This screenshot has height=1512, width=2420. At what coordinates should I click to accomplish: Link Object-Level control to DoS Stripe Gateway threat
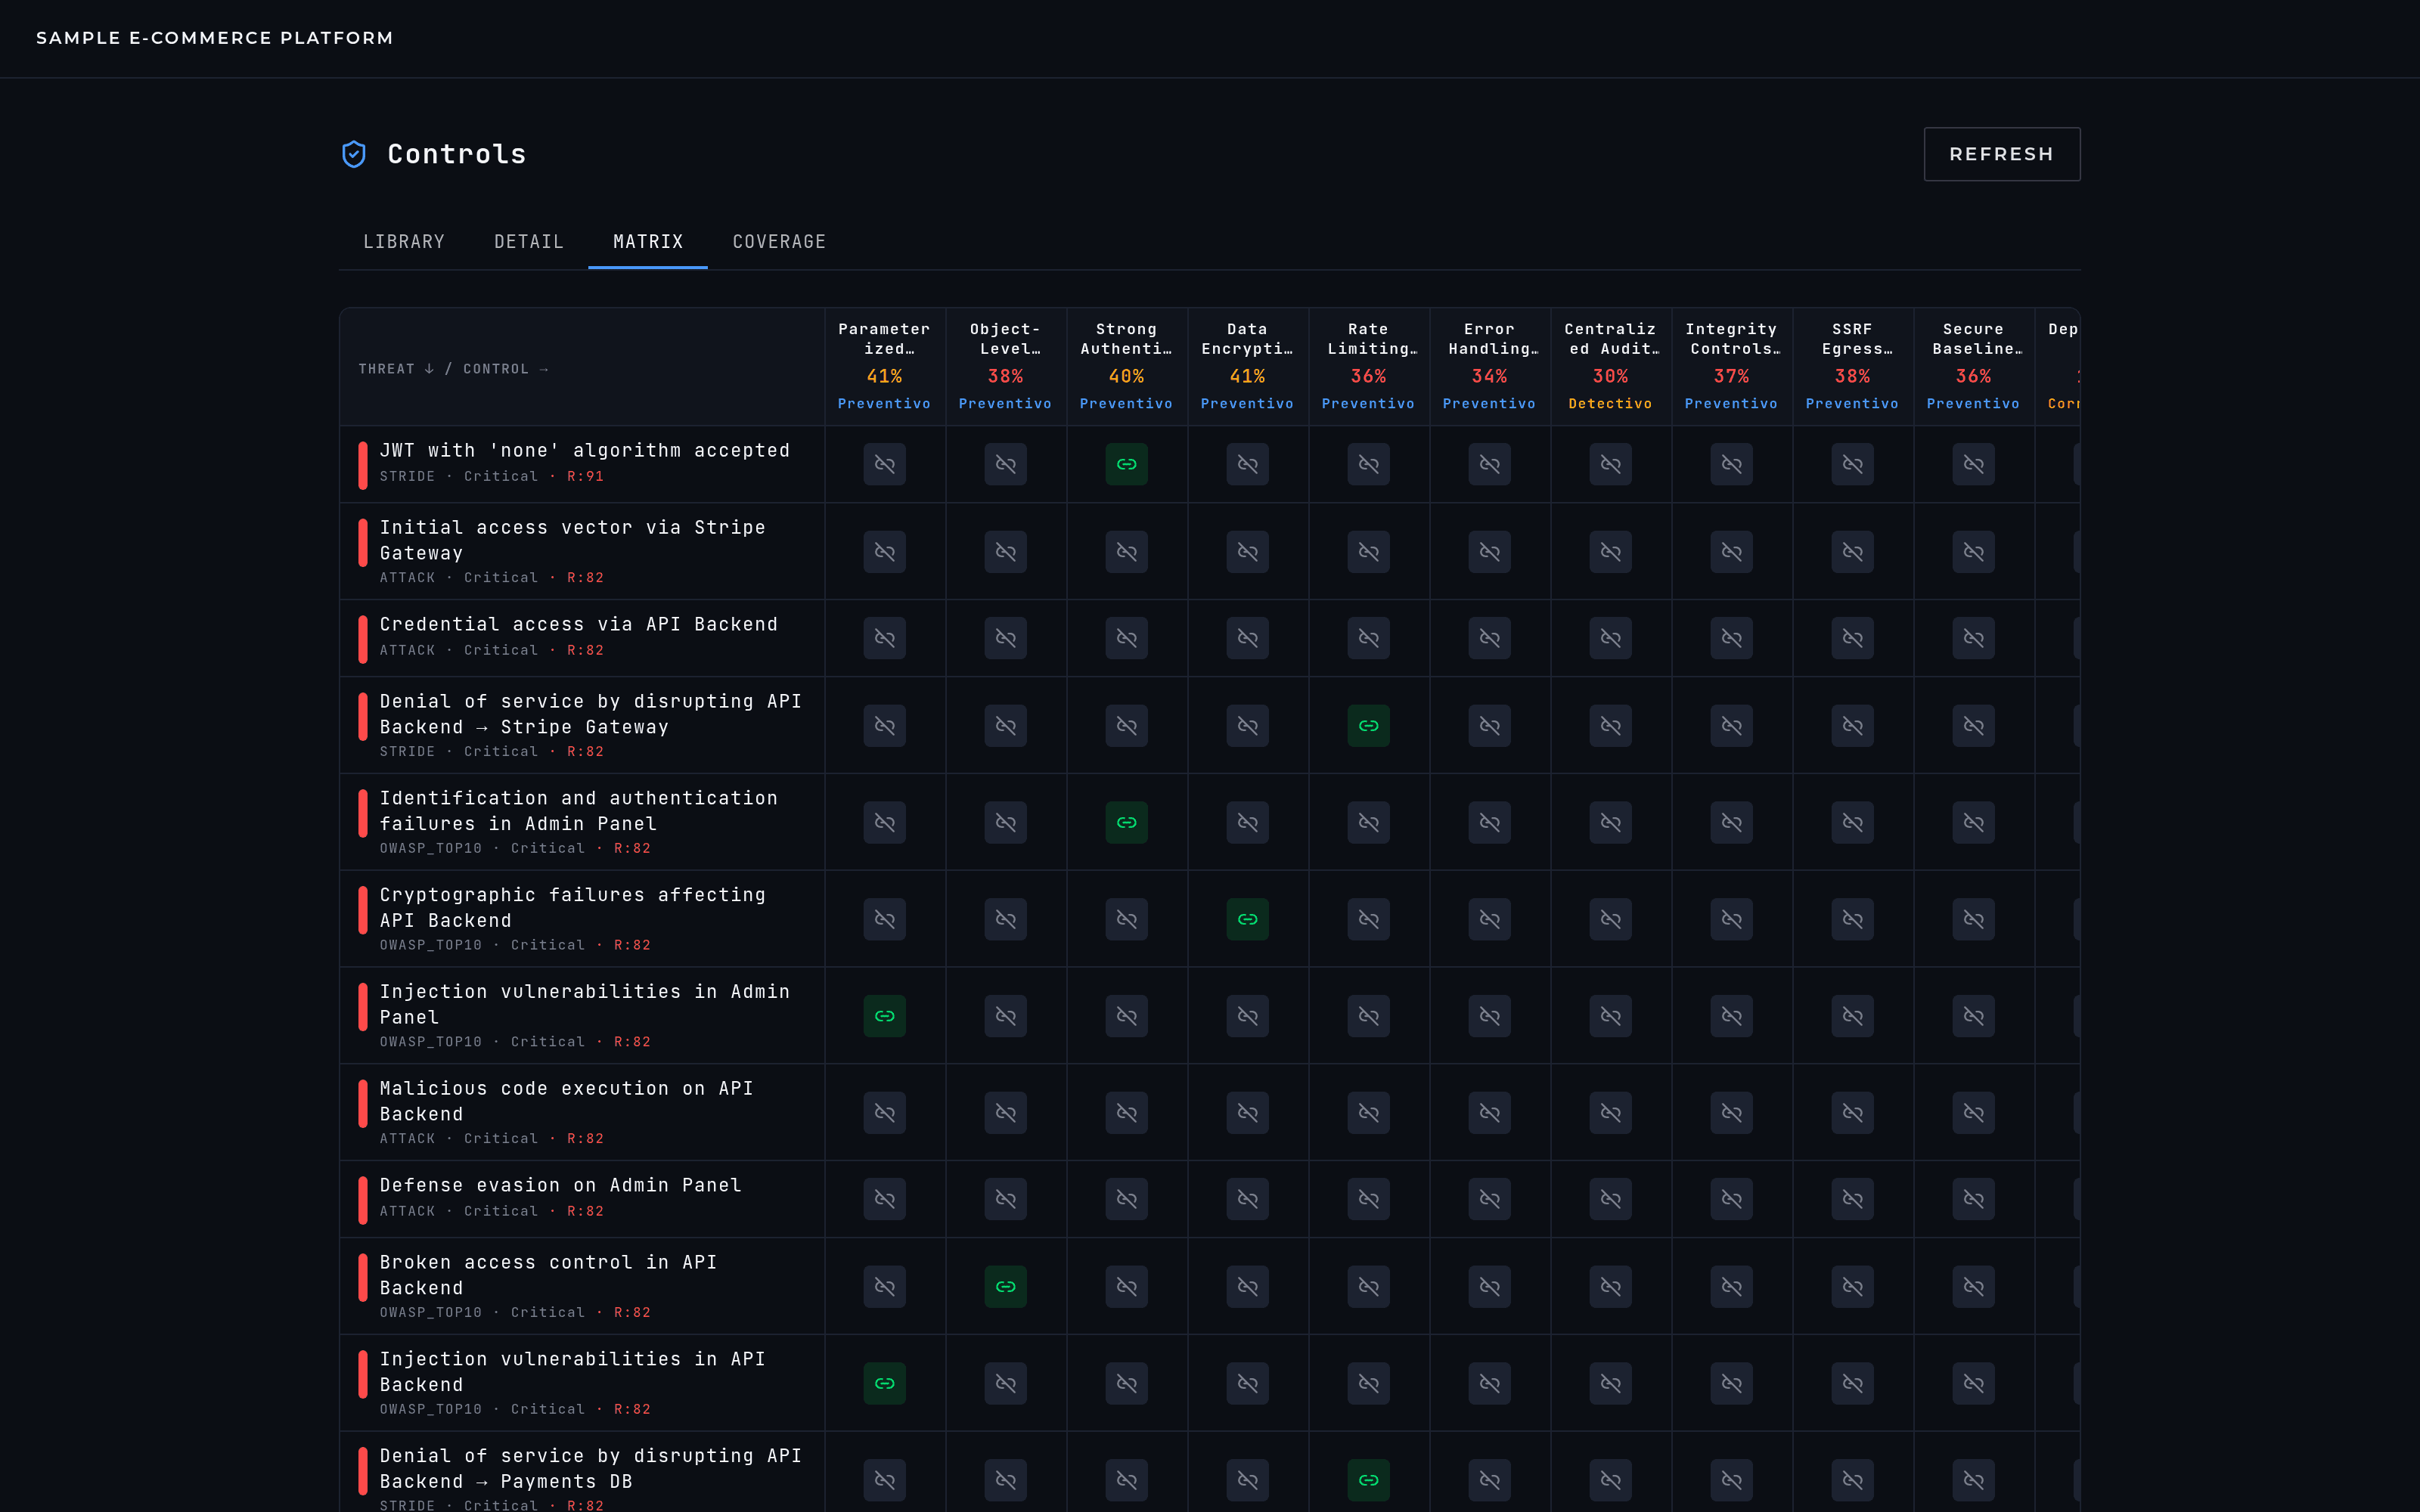[1005, 725]
